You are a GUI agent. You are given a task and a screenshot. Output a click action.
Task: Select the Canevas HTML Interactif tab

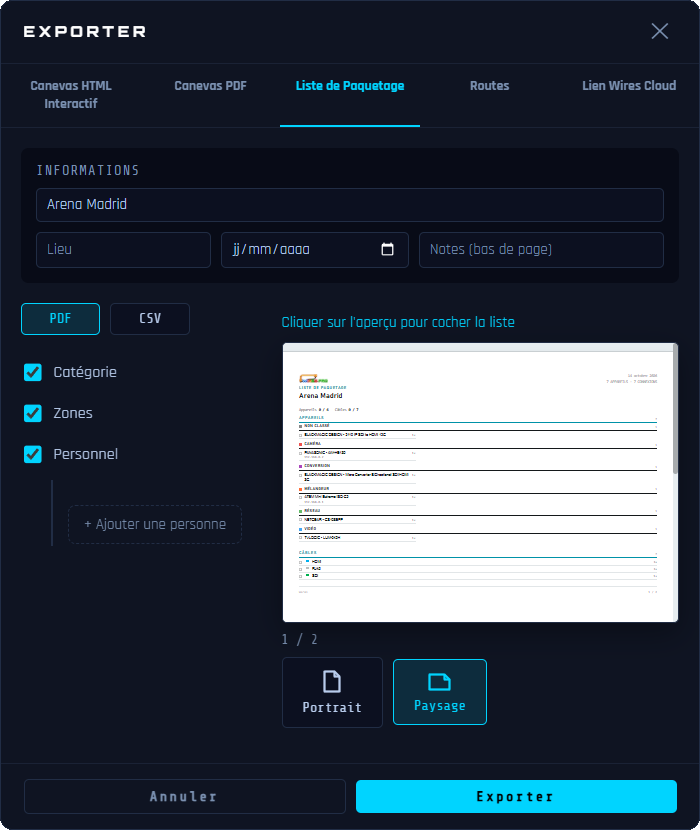(71, 95)
